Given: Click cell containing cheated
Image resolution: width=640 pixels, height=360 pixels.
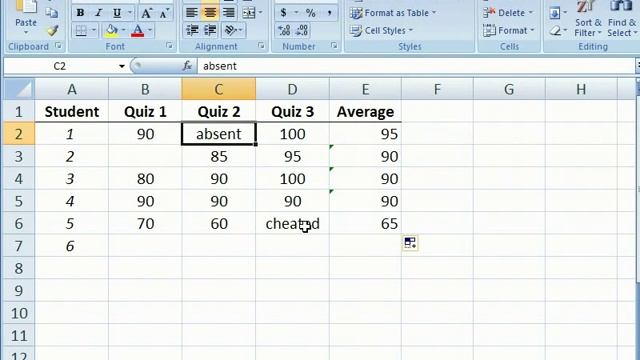Looking at the screenshot, I should (x=292, y=224).
